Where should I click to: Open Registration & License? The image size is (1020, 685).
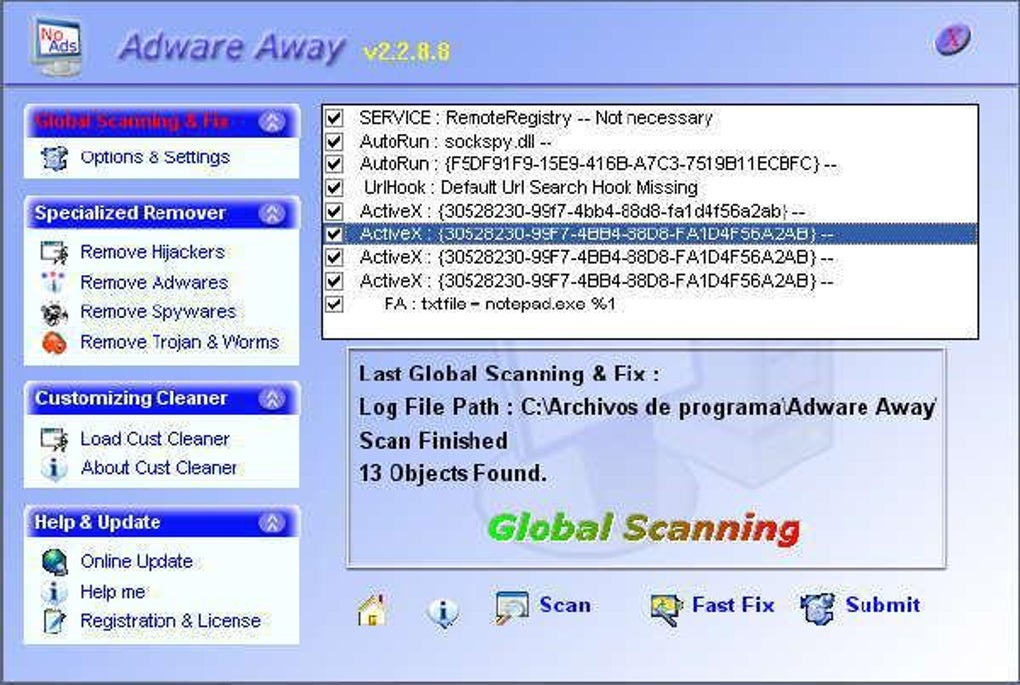(170, 621)
